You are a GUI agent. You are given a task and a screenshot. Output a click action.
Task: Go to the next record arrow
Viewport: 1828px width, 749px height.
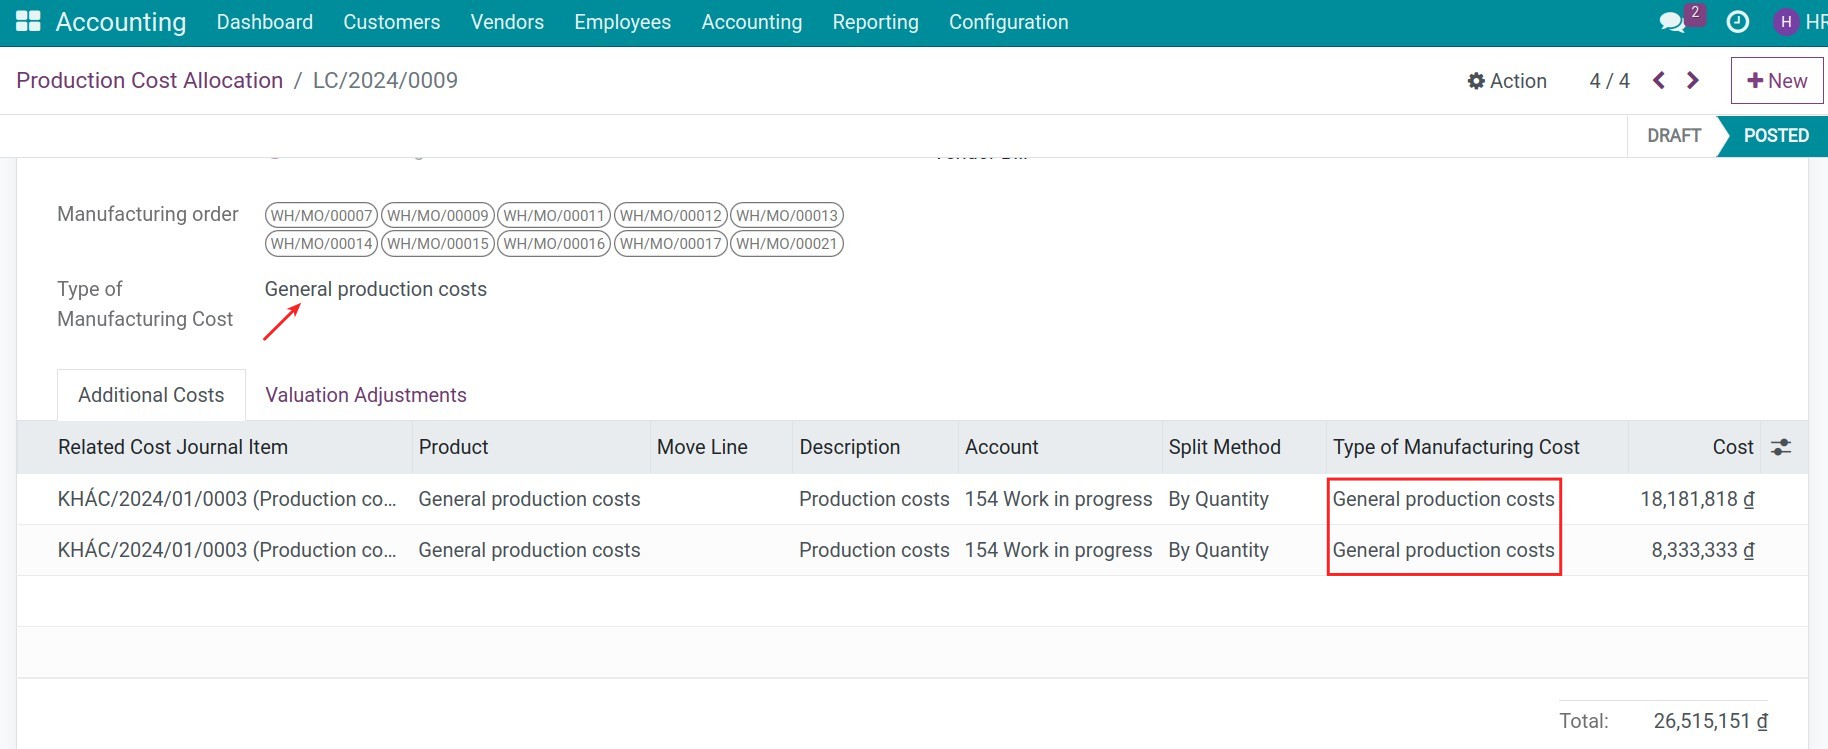coord(1693,81)
